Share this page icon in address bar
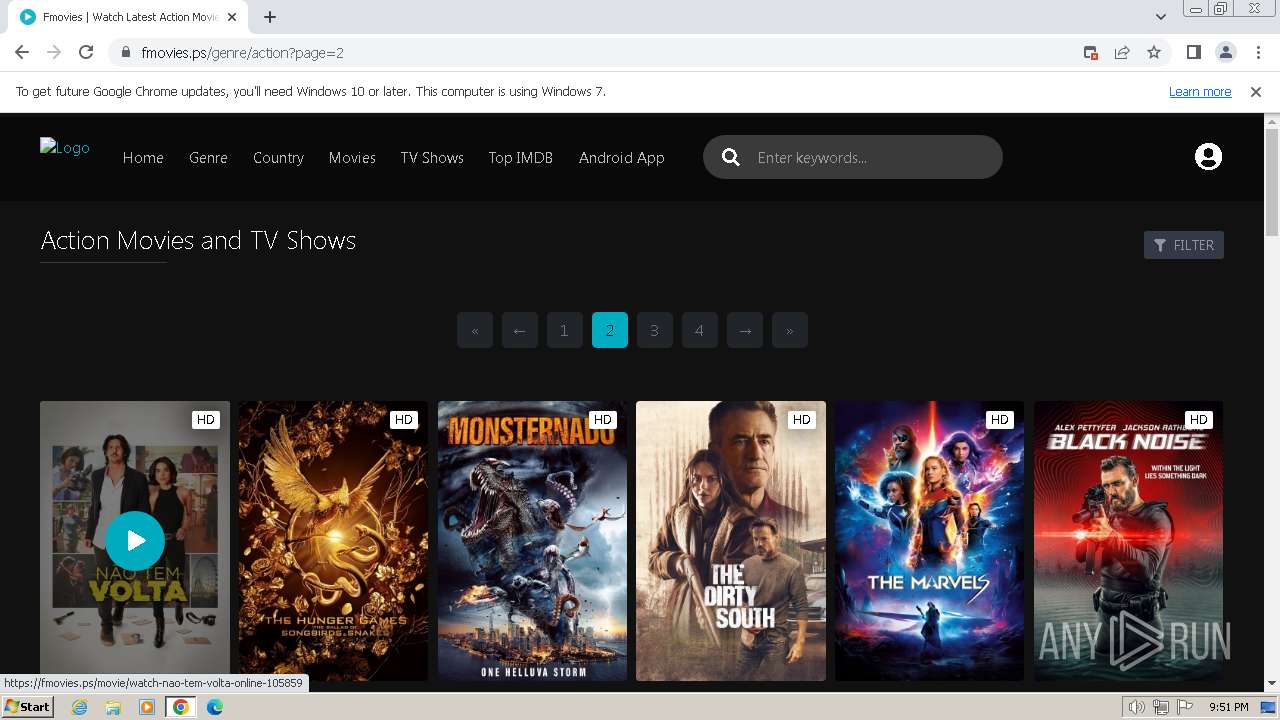Viewport: 1280px width, 720px height. 1122,52
